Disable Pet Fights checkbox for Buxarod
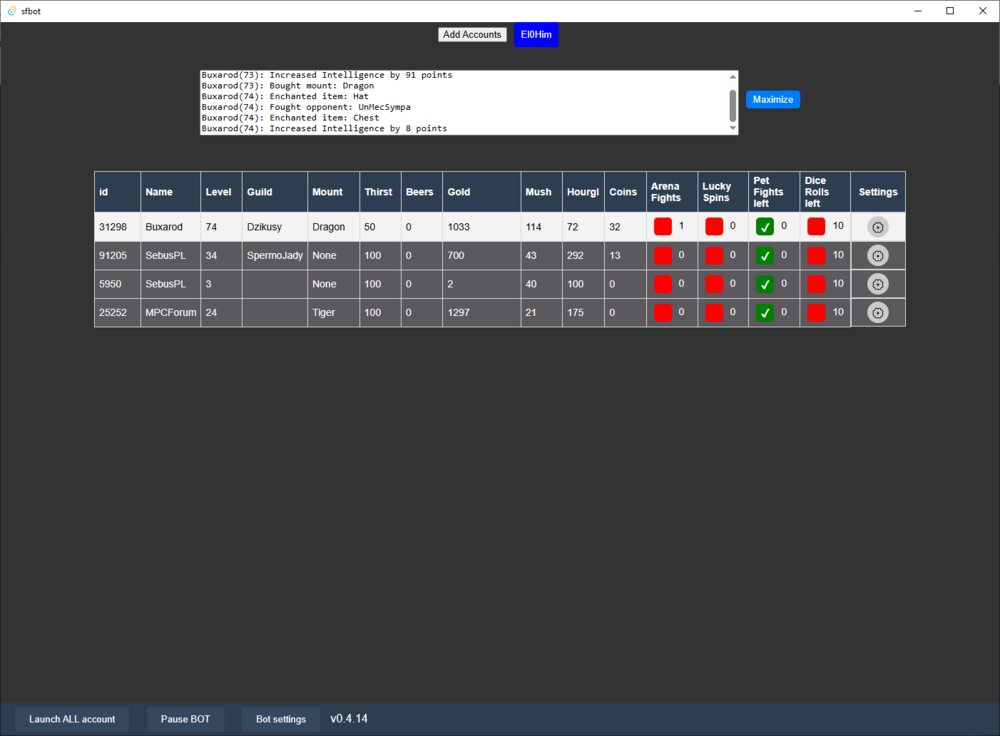 (x=765, y=226)
